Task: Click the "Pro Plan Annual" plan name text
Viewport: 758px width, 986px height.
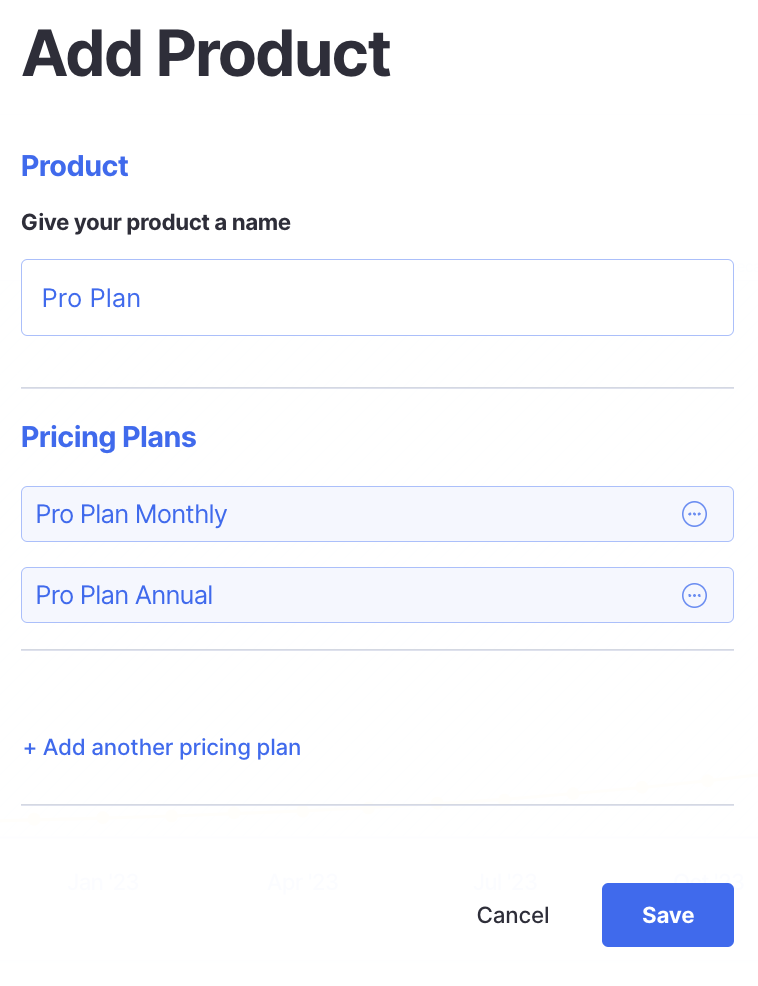Action: click(x=124, y=595)
